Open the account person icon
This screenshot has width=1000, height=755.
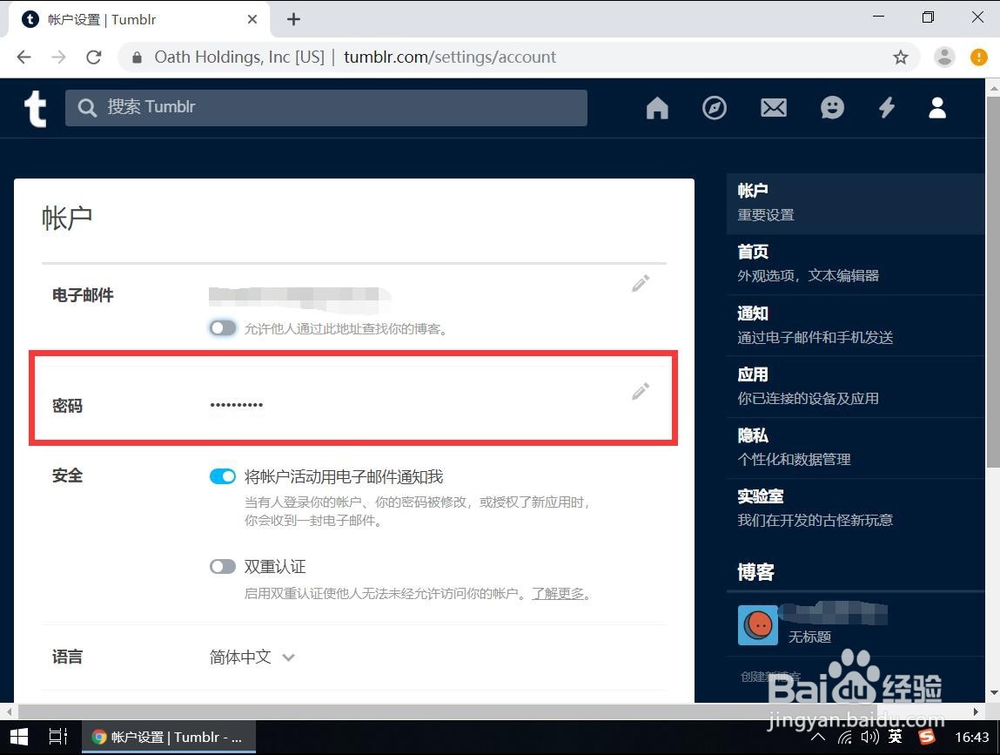(x=937, y=107)
